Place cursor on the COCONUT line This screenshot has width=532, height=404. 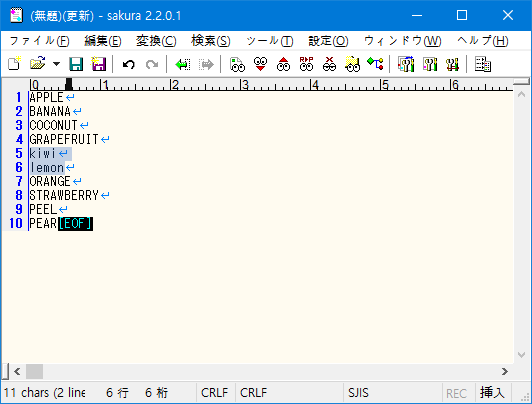point(53,126)
